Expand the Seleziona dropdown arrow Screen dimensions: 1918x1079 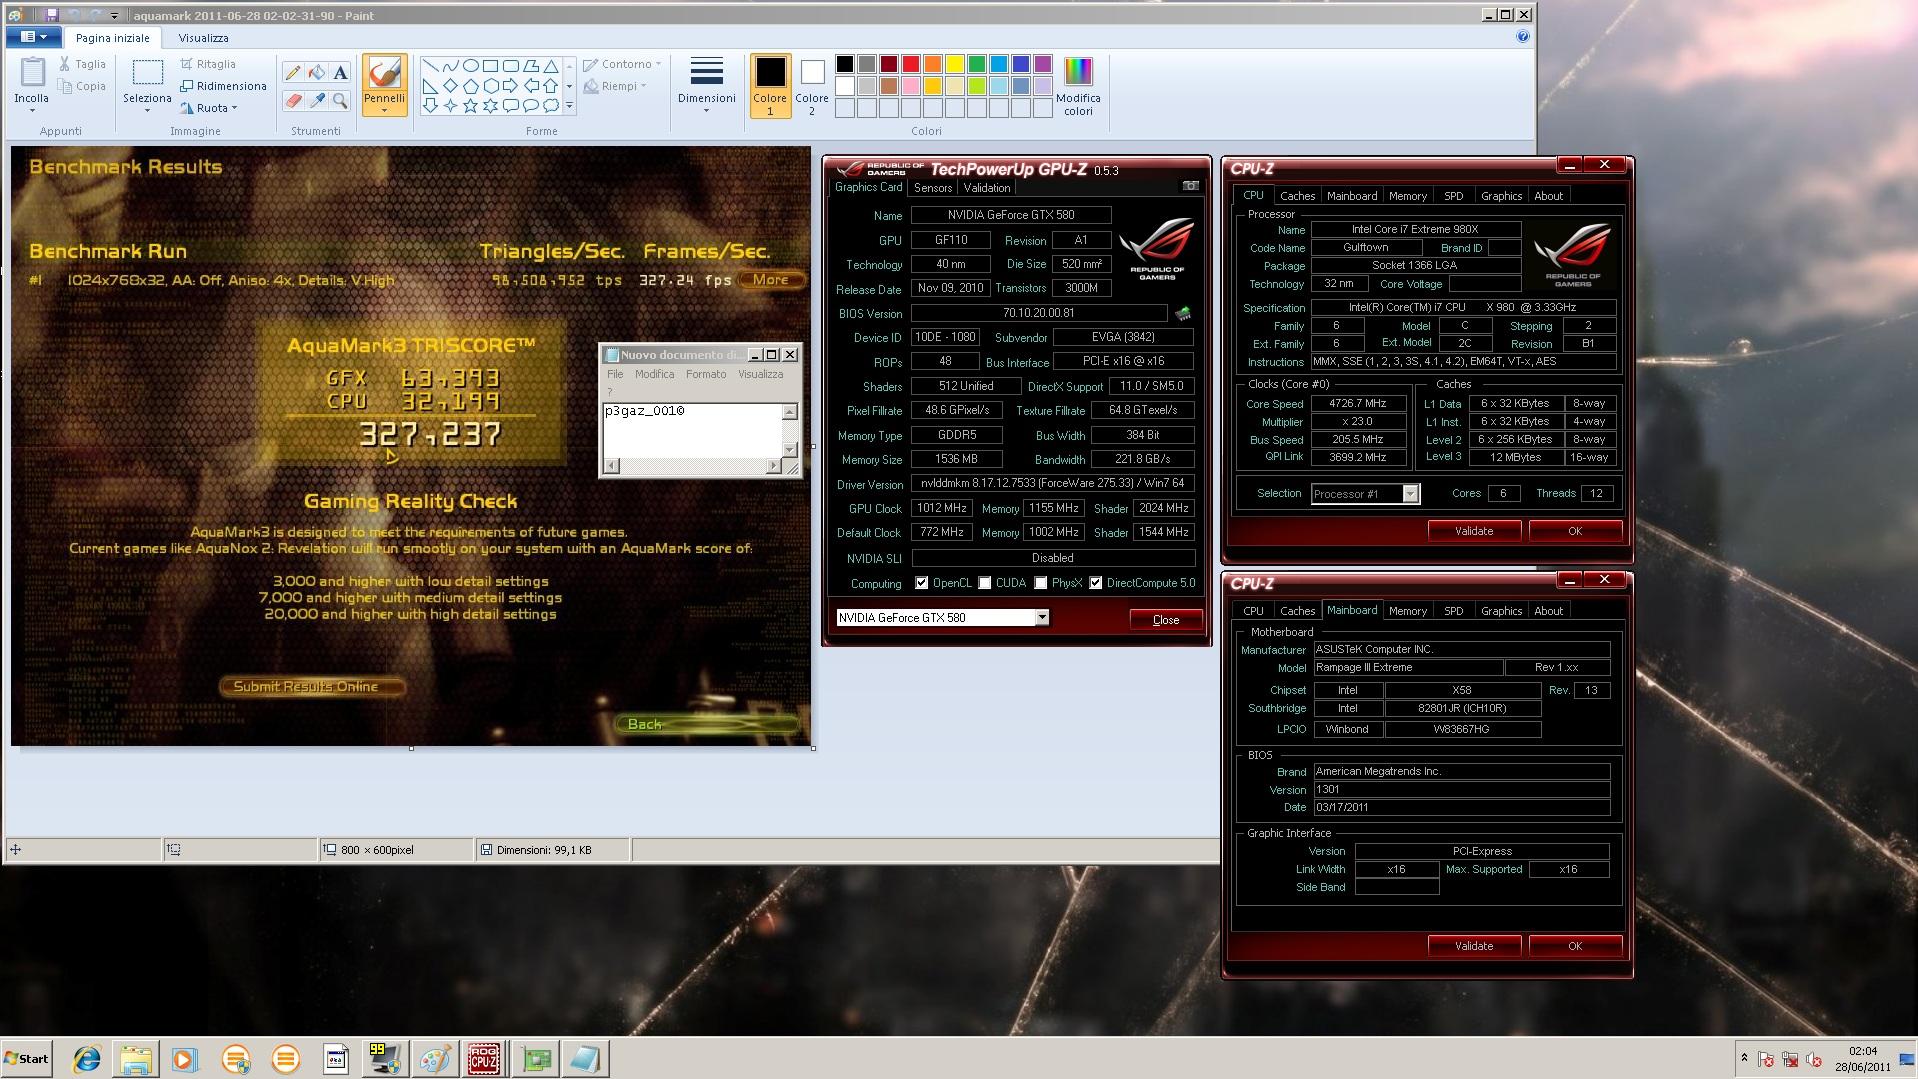(147, 110)
